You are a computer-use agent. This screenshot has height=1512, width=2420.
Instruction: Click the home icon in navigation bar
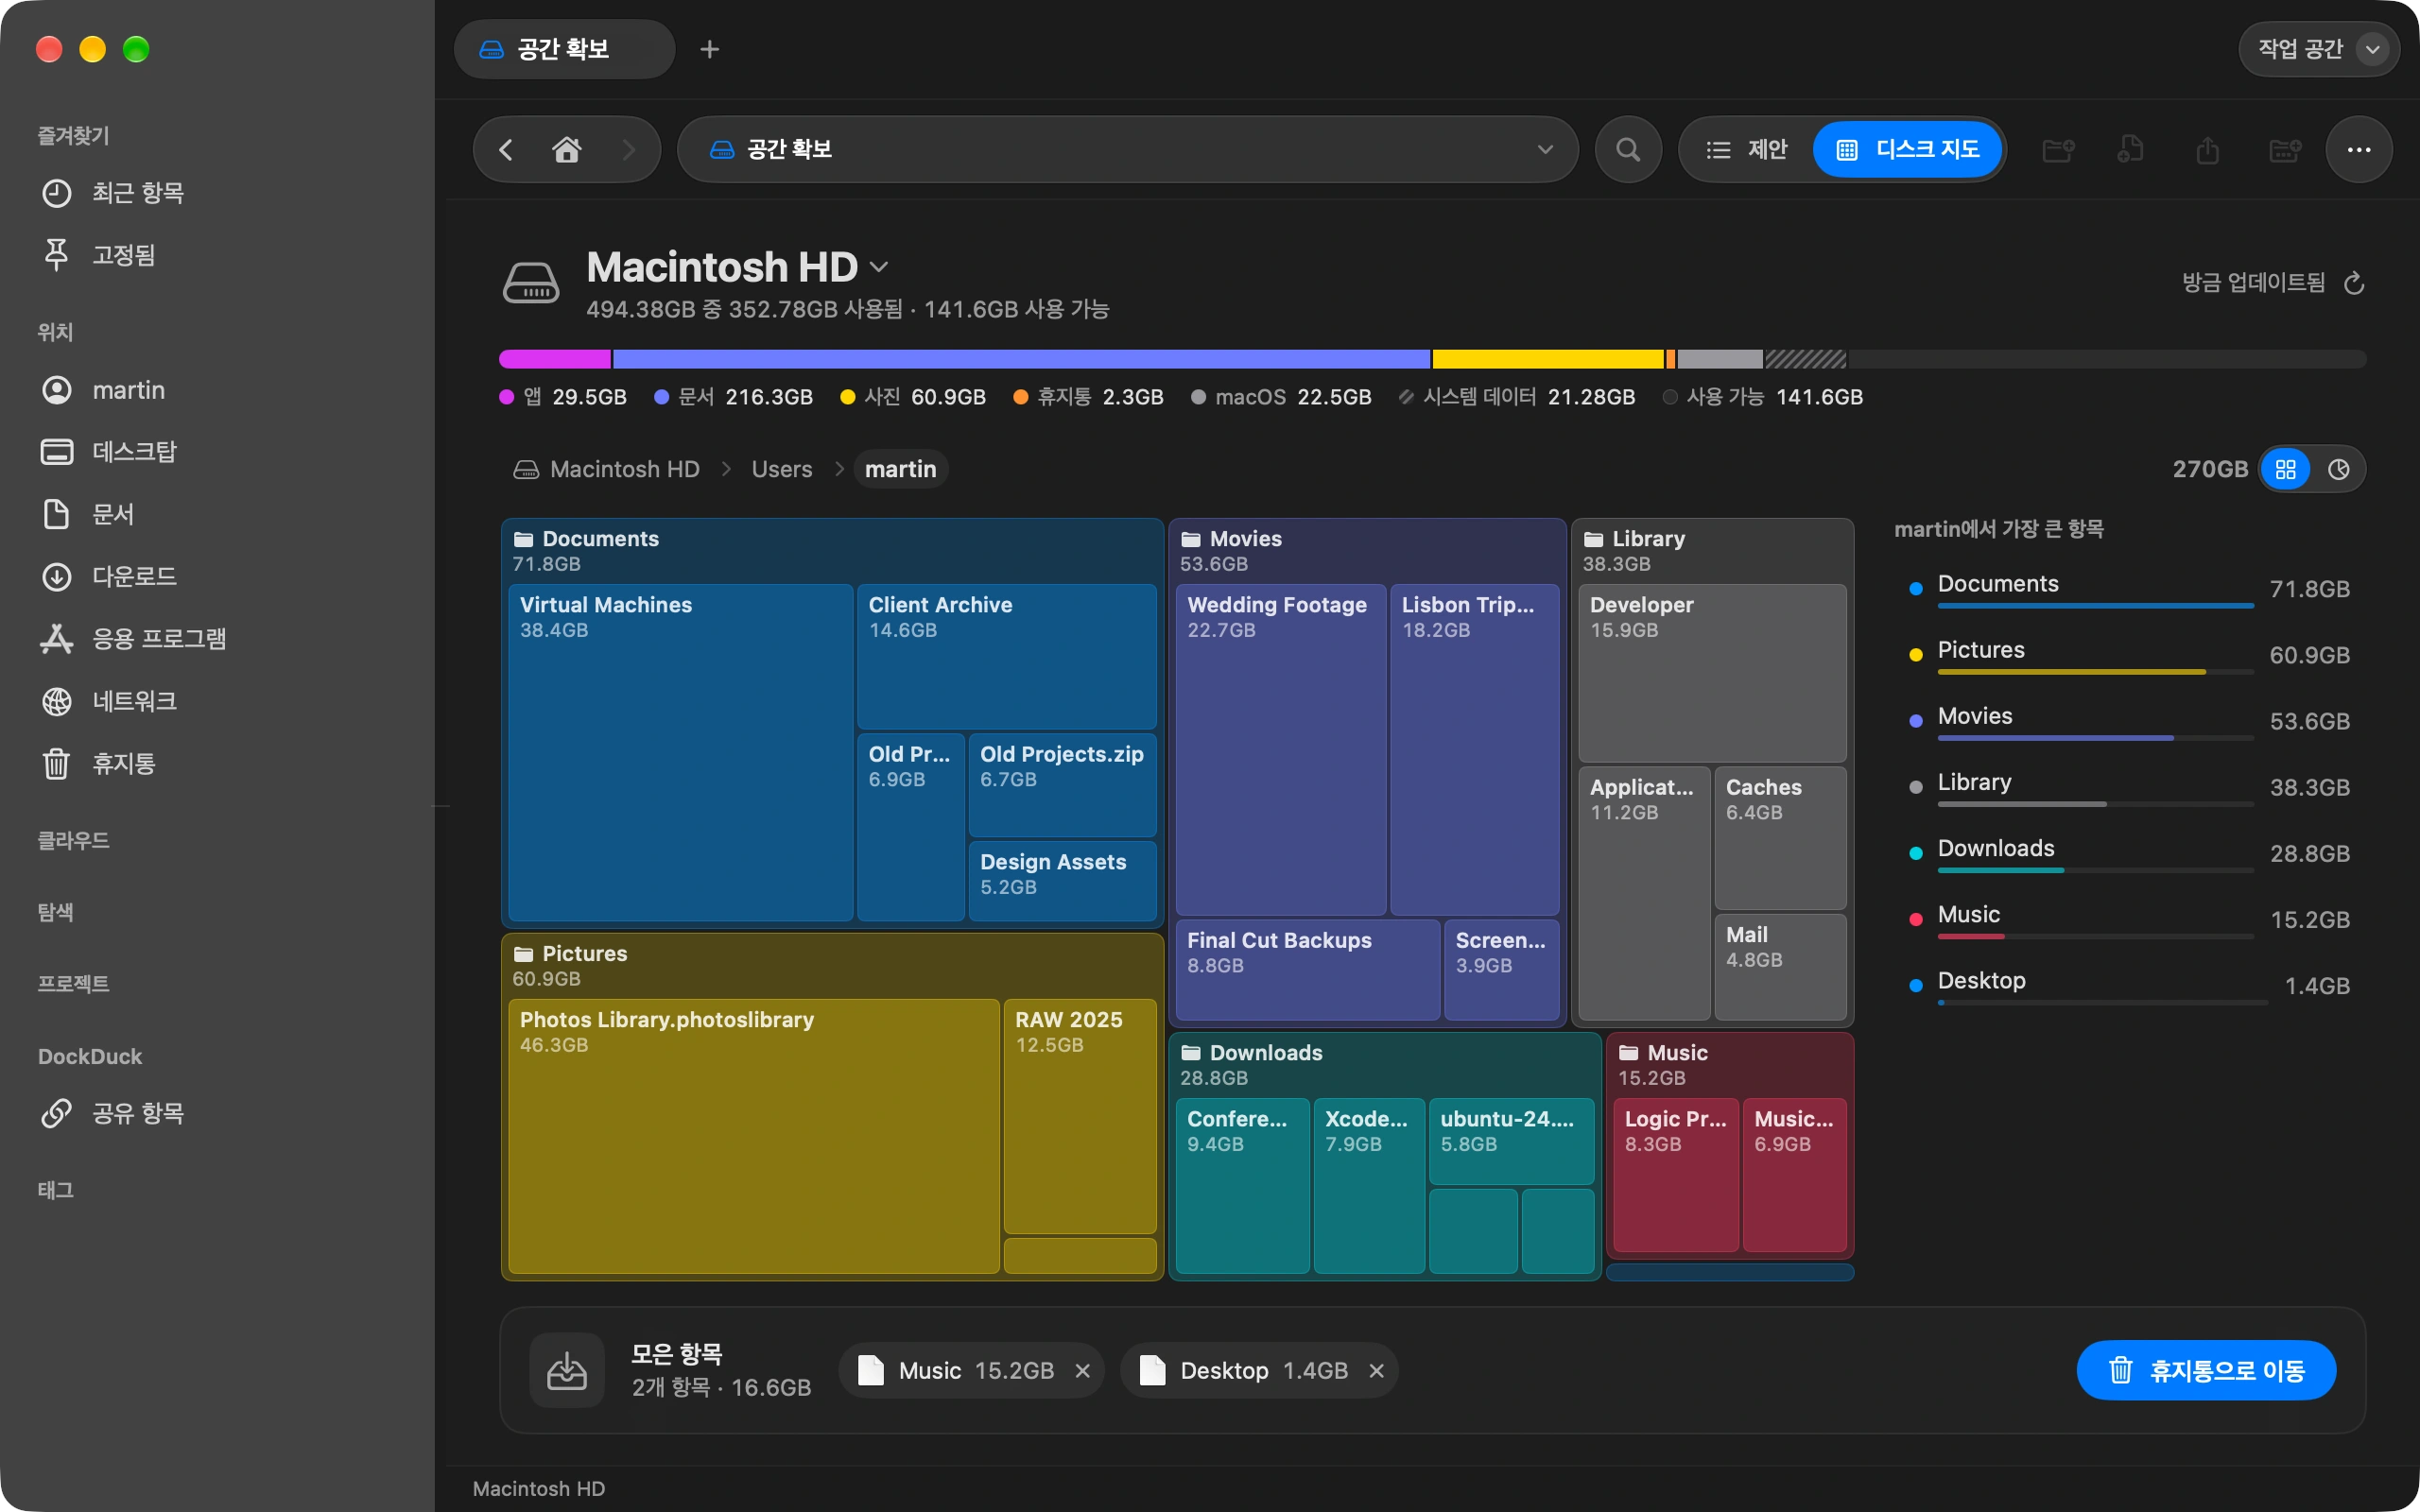click(x=566, y=150)
